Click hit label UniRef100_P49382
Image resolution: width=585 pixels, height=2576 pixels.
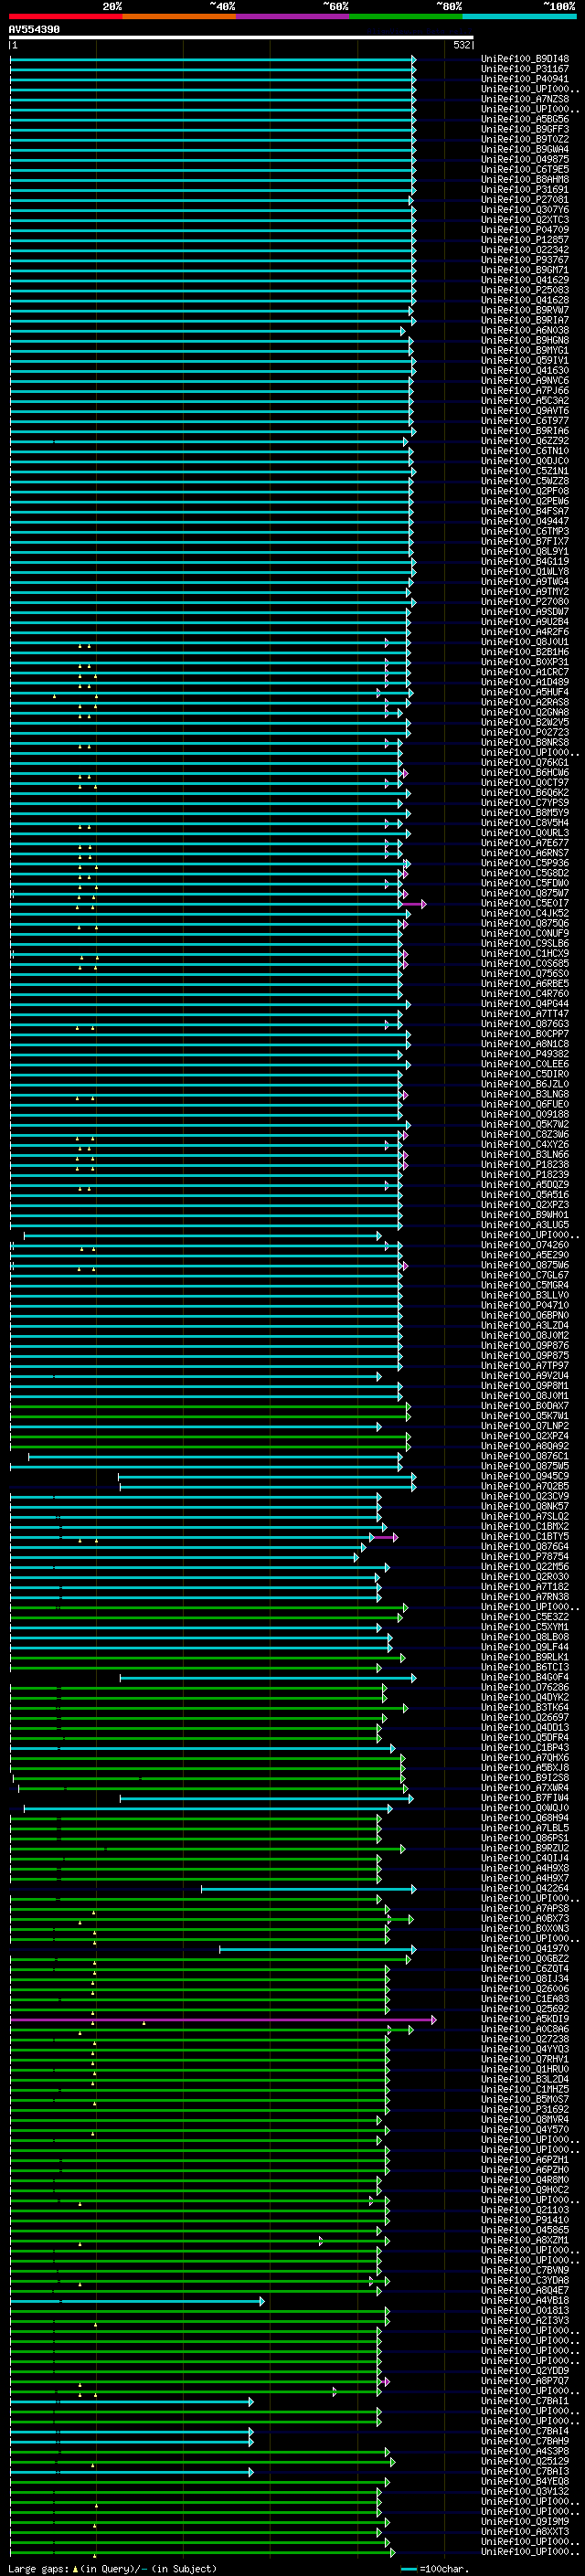525,1054
